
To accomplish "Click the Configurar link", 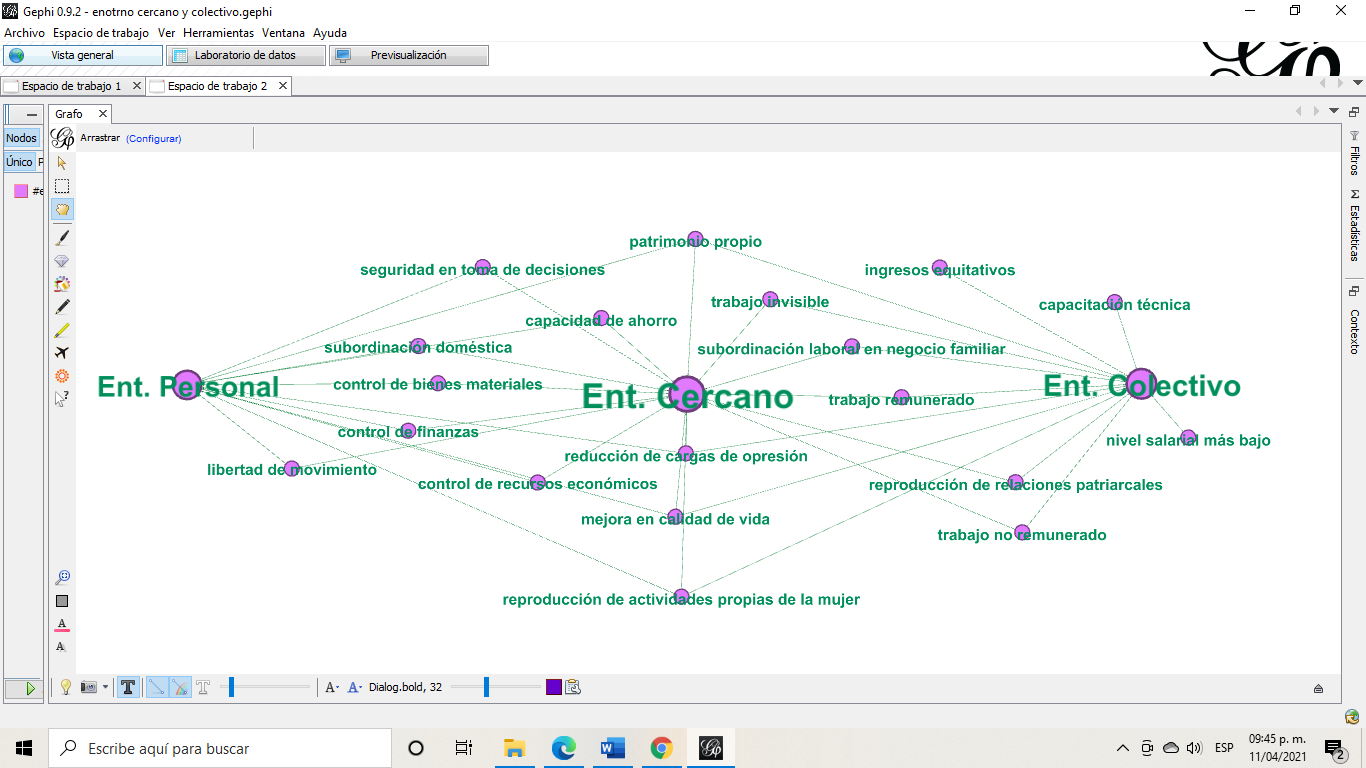I will click(154, 139).
